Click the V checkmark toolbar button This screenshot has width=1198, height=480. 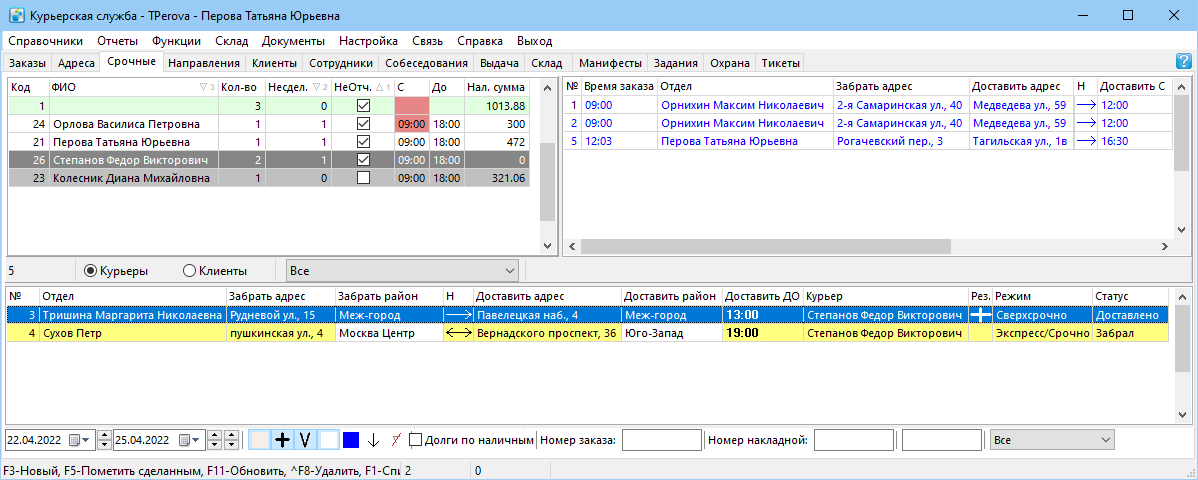305,439
